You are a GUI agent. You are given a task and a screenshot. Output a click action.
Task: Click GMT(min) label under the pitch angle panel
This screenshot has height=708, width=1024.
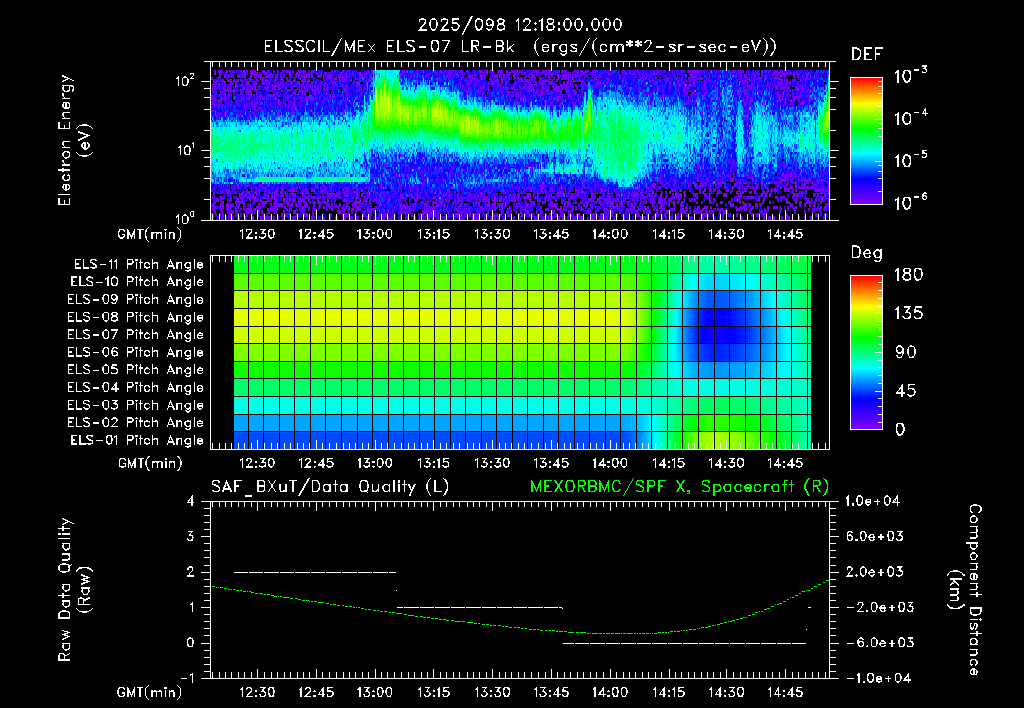pyautogui.click(x=150, y=464)
